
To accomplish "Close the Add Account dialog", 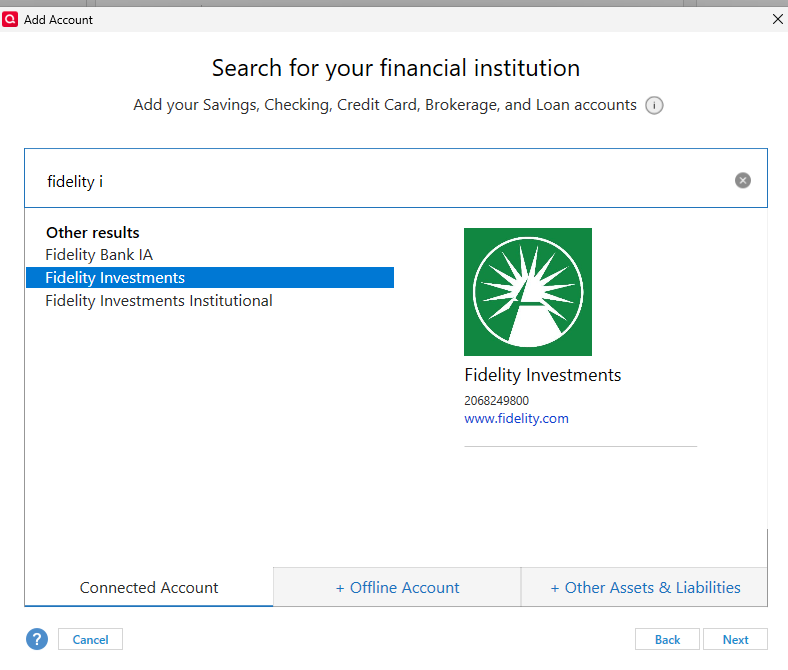I will [777, 19].
